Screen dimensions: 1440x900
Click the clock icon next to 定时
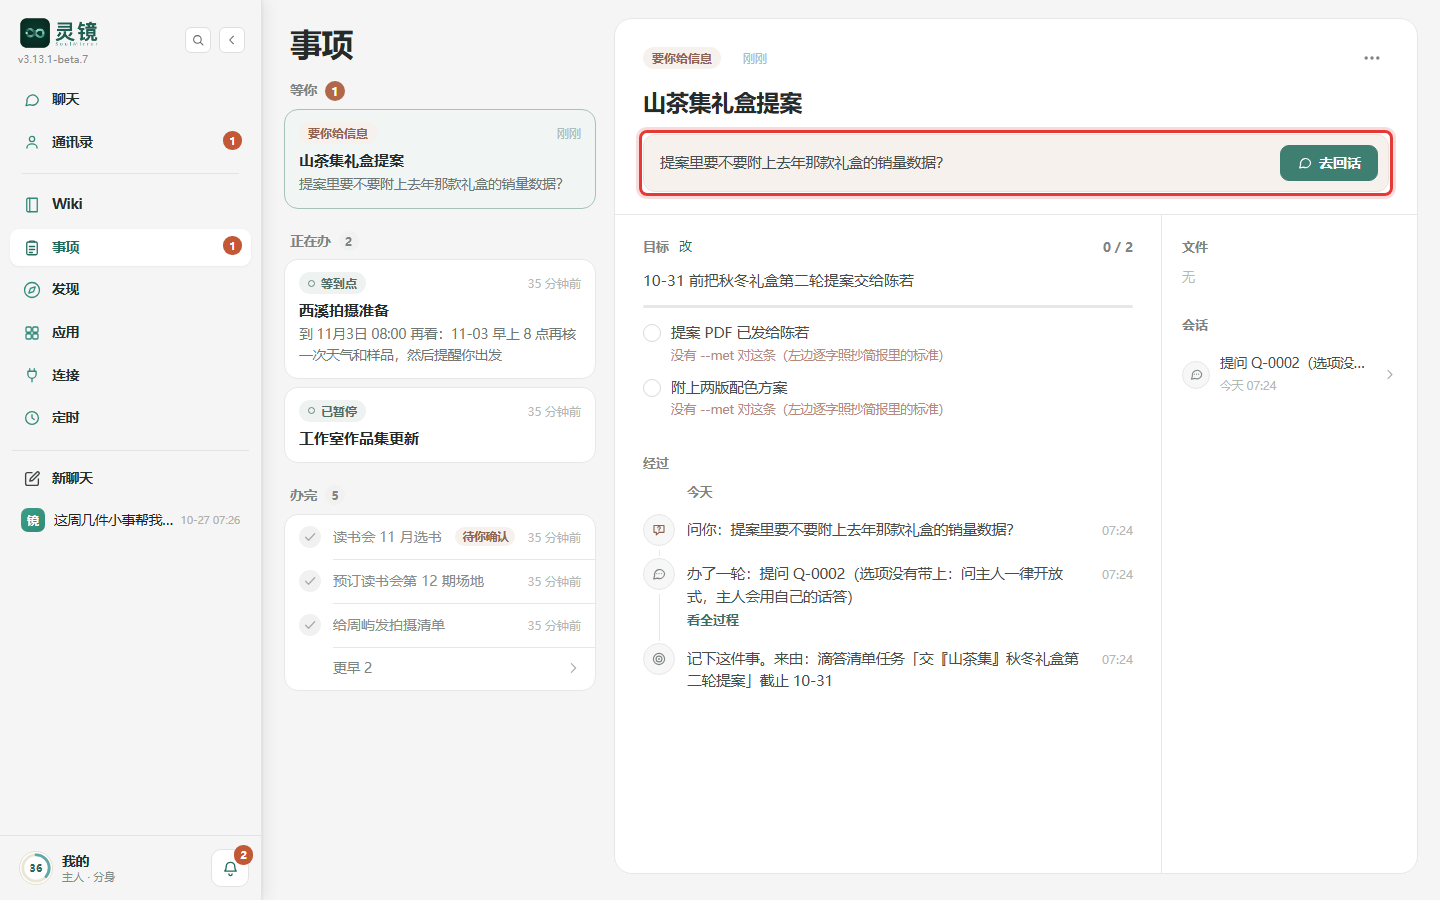click(32, 418)
